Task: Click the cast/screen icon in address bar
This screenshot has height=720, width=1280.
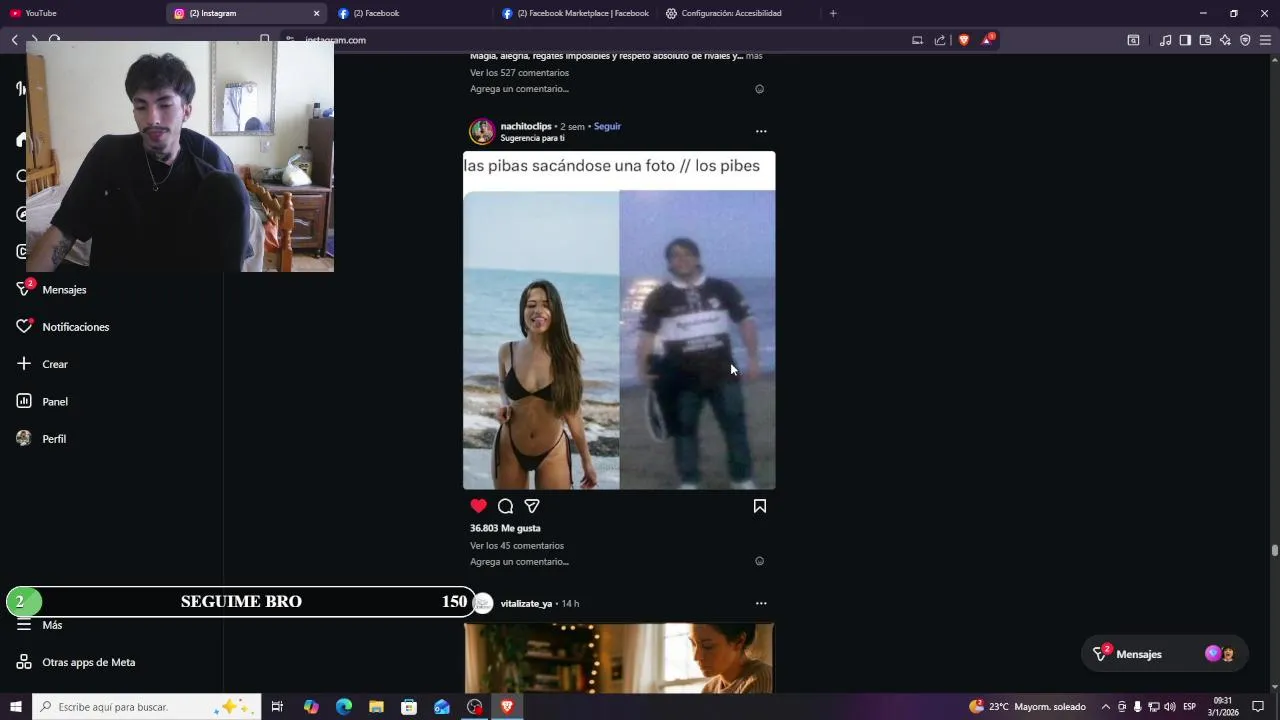Action: 917,40
